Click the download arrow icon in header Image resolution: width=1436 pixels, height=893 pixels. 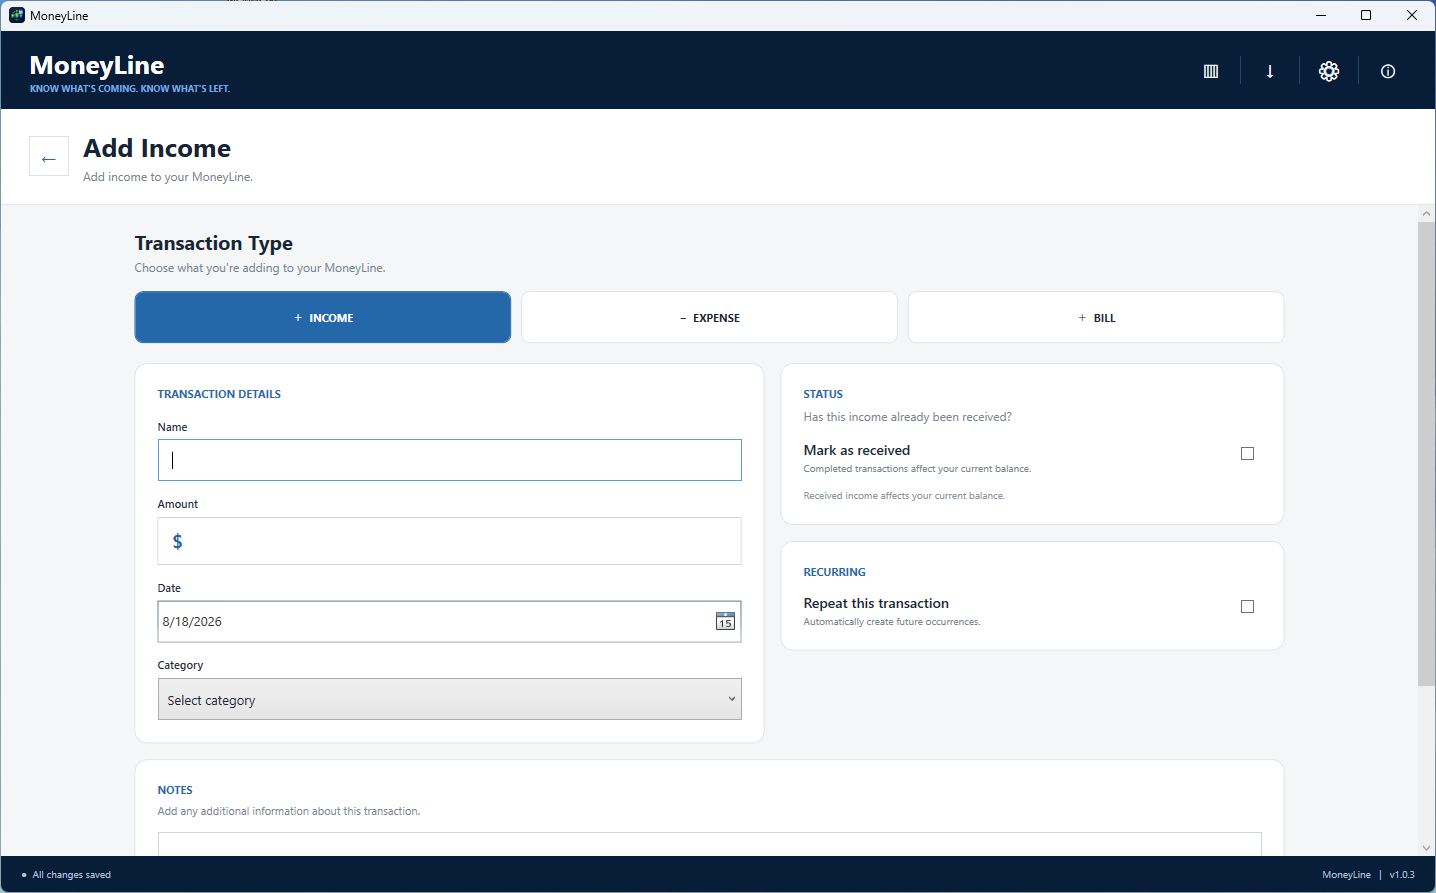(1270, 71)
